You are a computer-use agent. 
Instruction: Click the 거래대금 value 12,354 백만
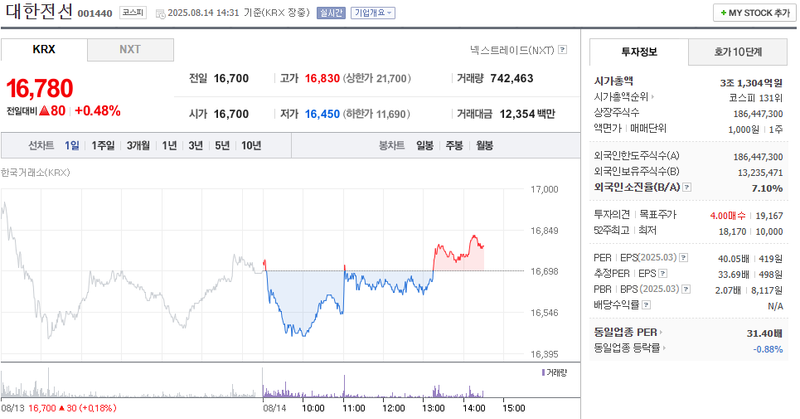pos(527,114)
